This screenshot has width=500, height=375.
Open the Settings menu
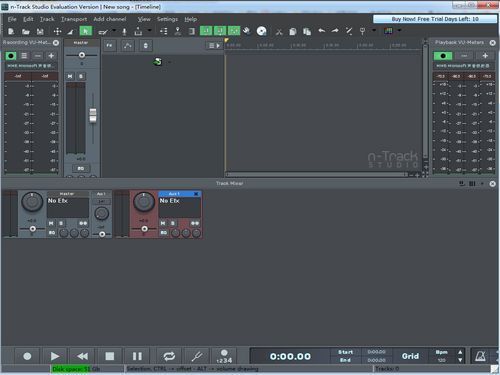pos(167,19)
